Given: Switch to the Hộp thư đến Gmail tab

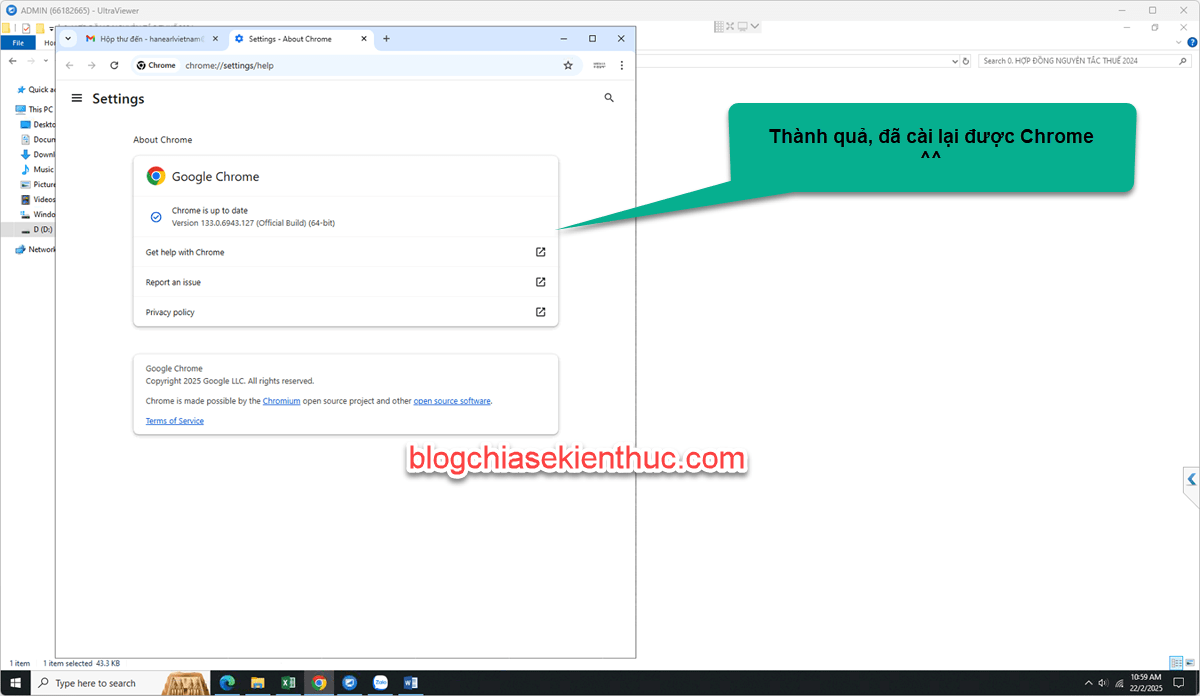Looking at the screenshot, I should [150, 39].
